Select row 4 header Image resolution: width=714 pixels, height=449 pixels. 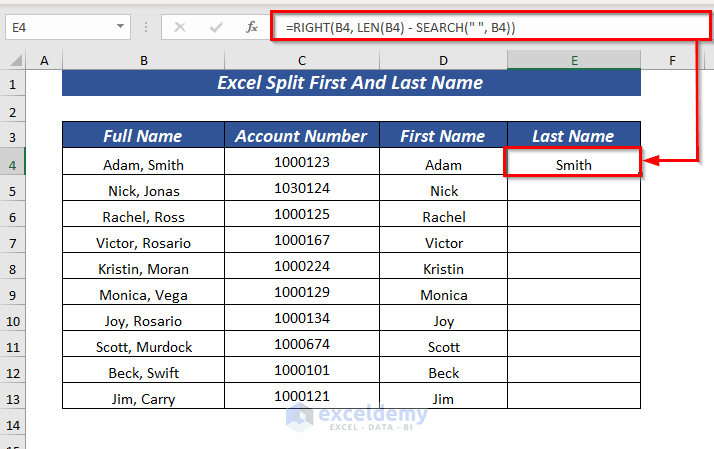point(13,164)
